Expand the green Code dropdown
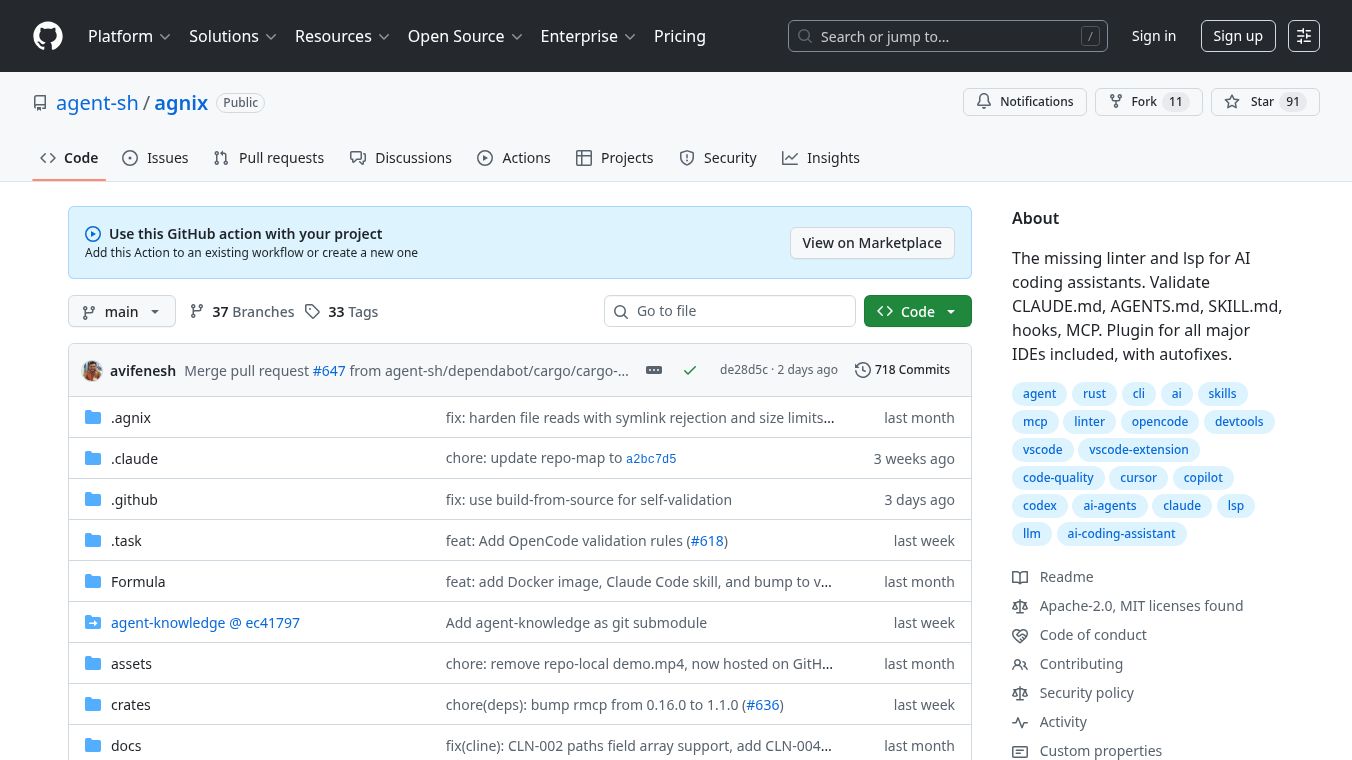 coord(917,312)
